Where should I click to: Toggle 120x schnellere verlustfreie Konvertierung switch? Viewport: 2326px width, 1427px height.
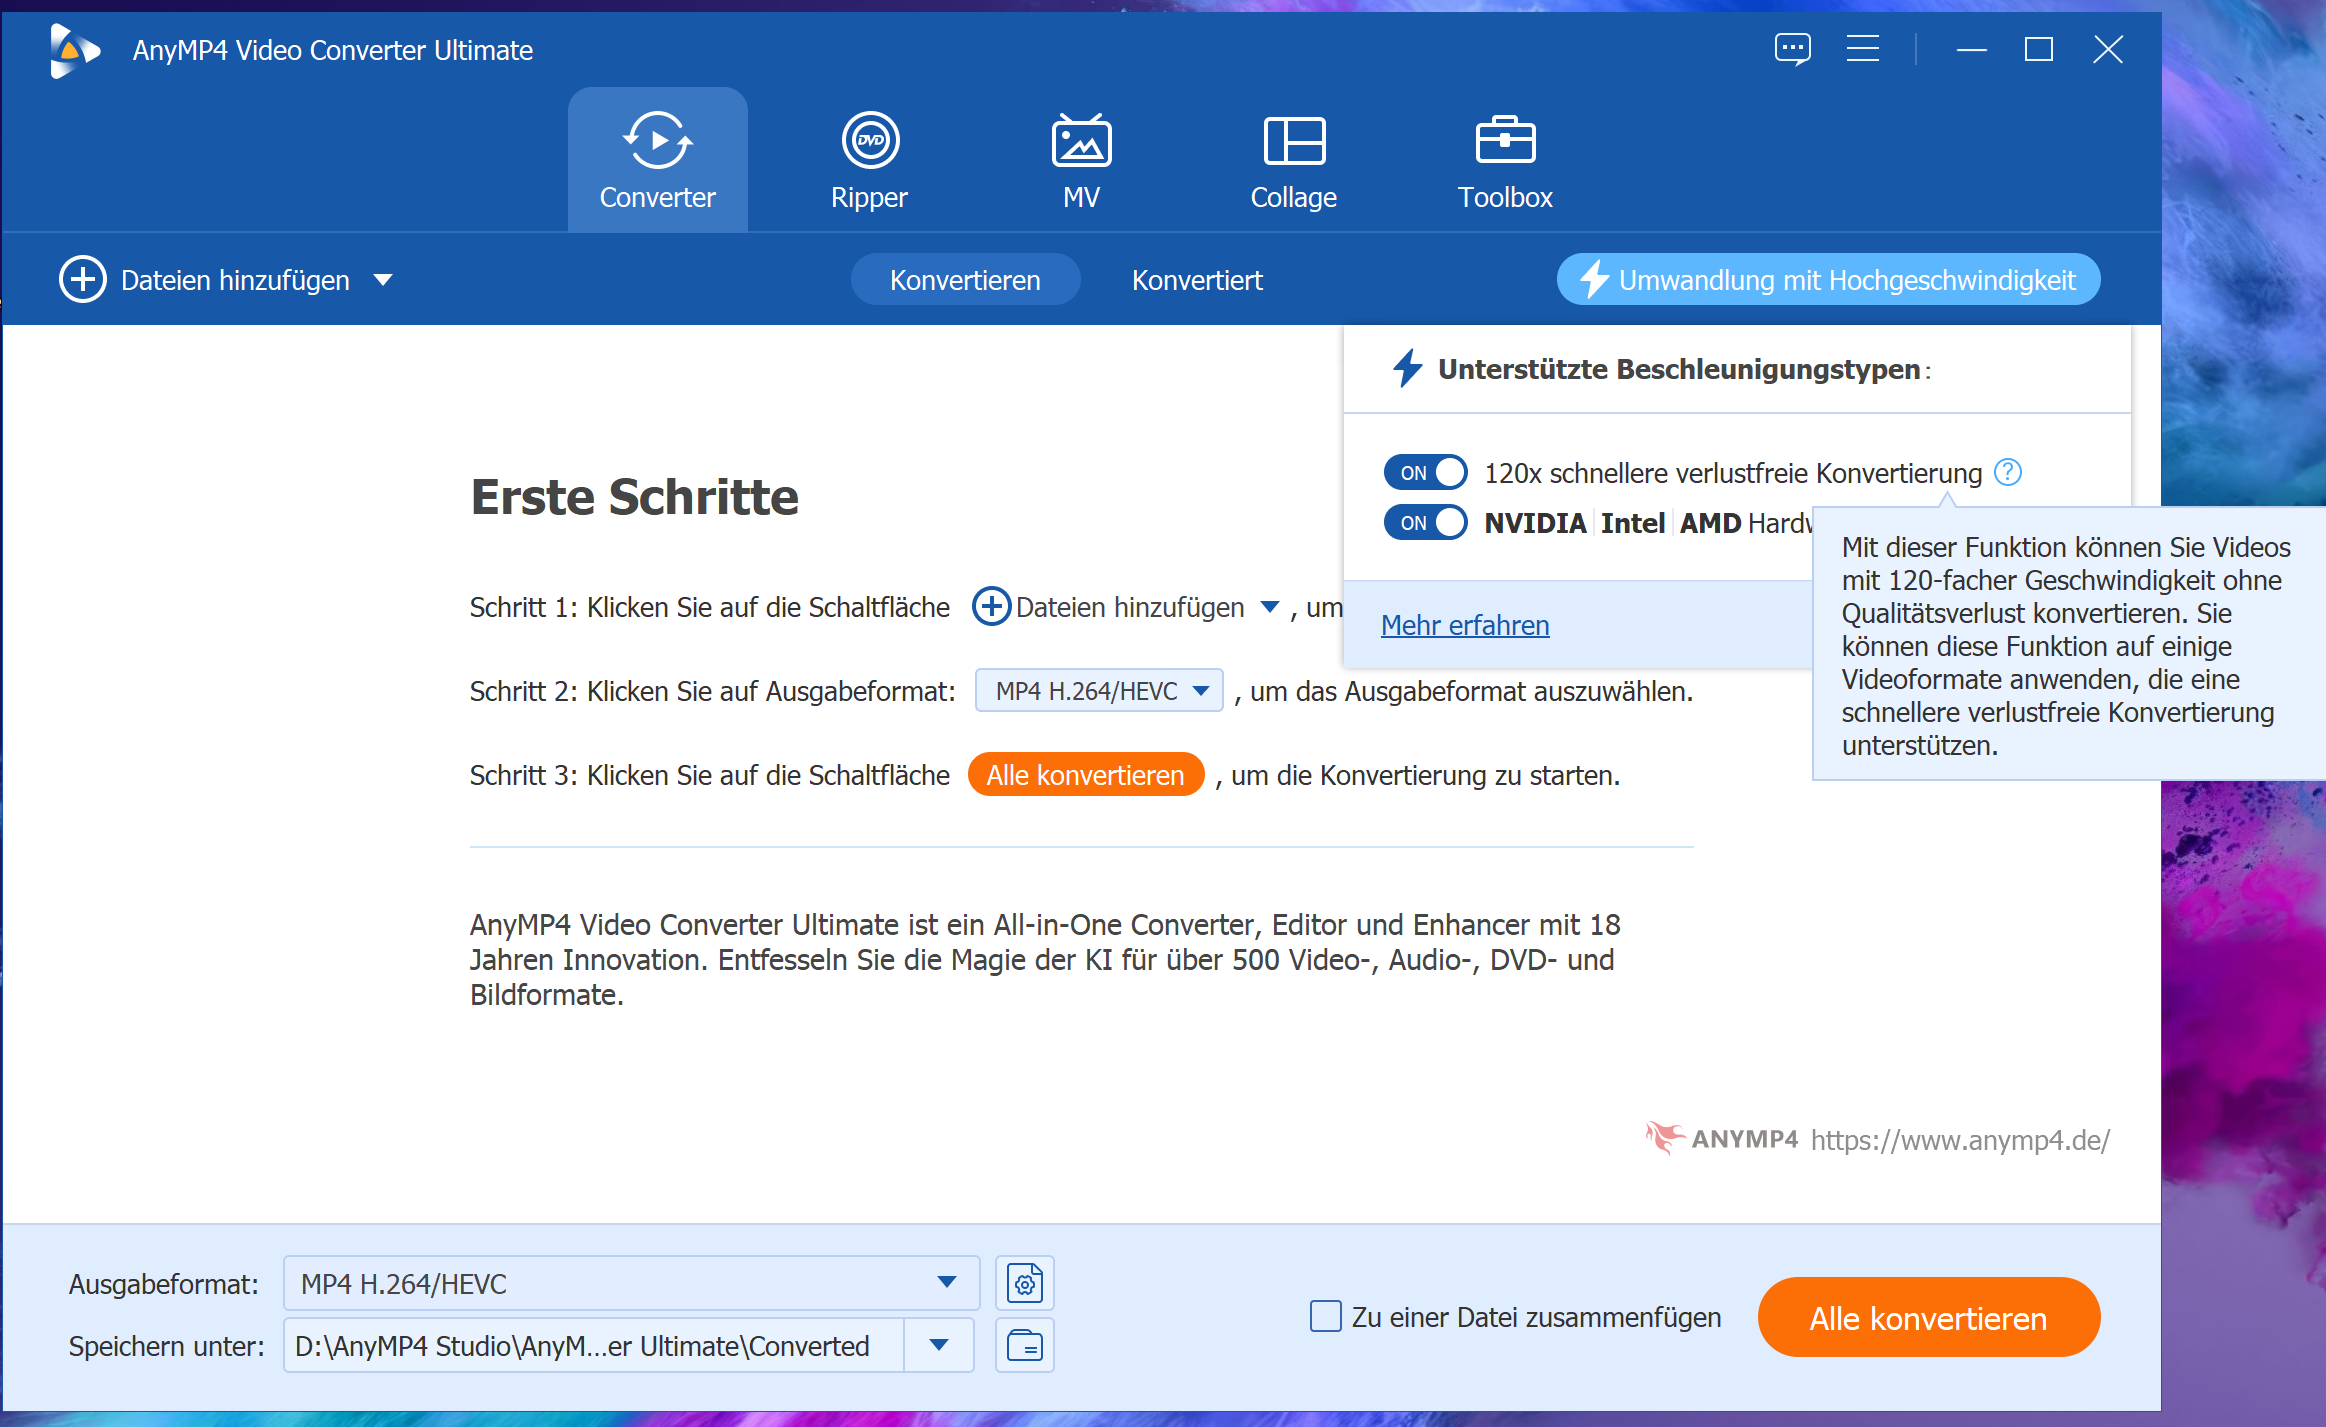click(x=1425, y=472)
